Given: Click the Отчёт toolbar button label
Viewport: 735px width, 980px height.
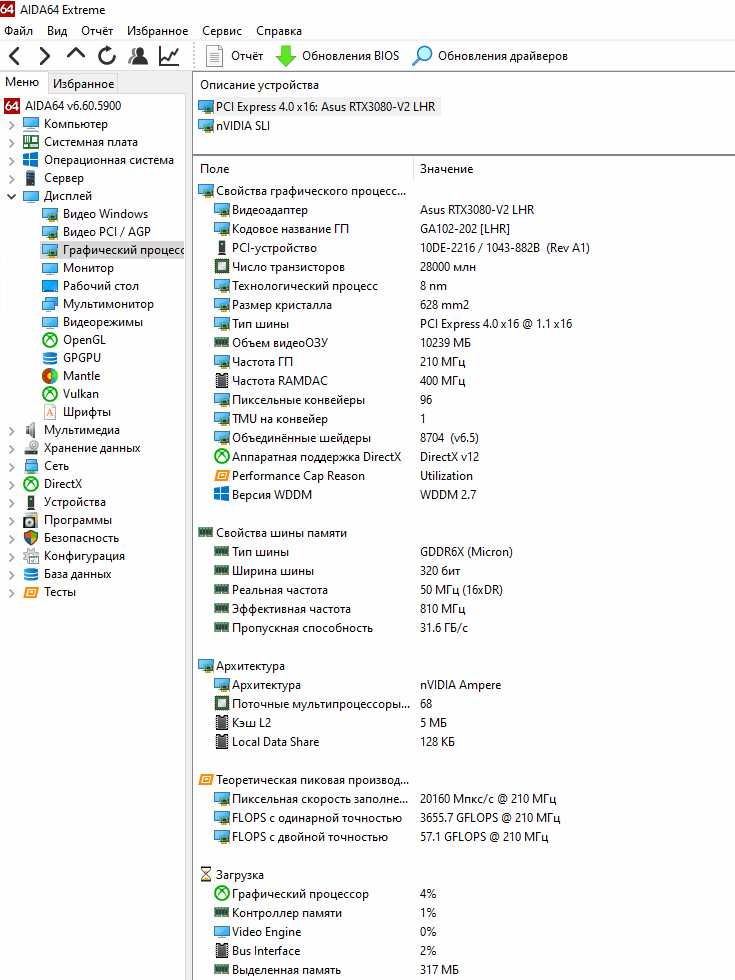Looking at the screenshot, I should (247, 56).
